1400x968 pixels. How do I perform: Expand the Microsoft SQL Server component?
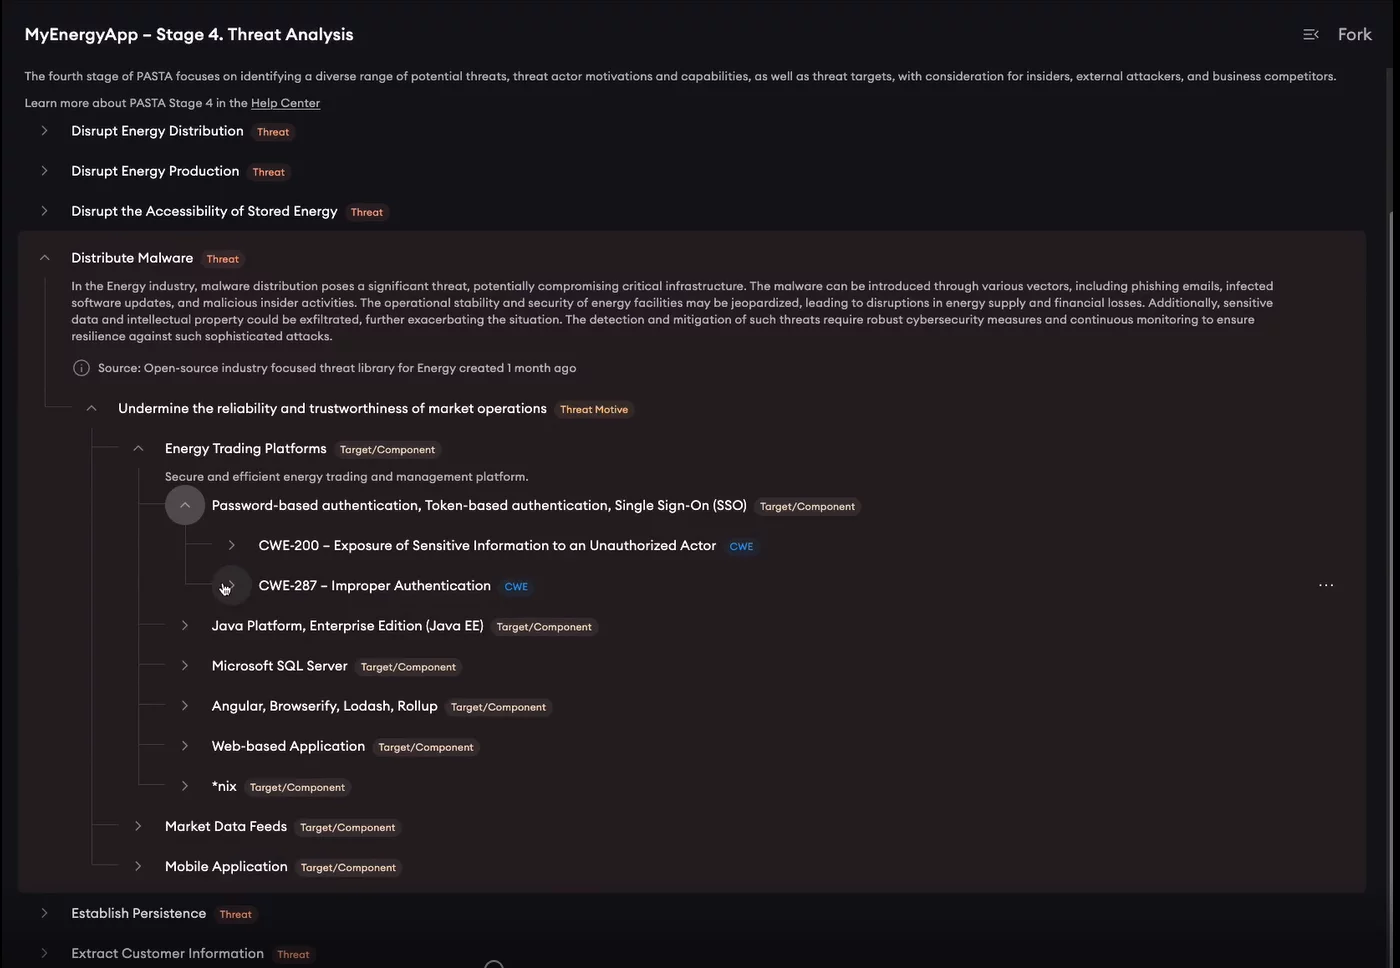tap(185, 666)
